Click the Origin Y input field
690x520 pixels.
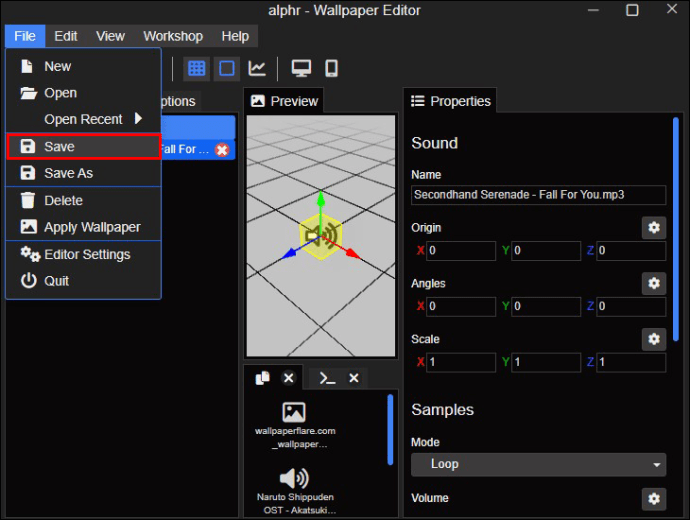pyautogui.click(x=546, y=251)
